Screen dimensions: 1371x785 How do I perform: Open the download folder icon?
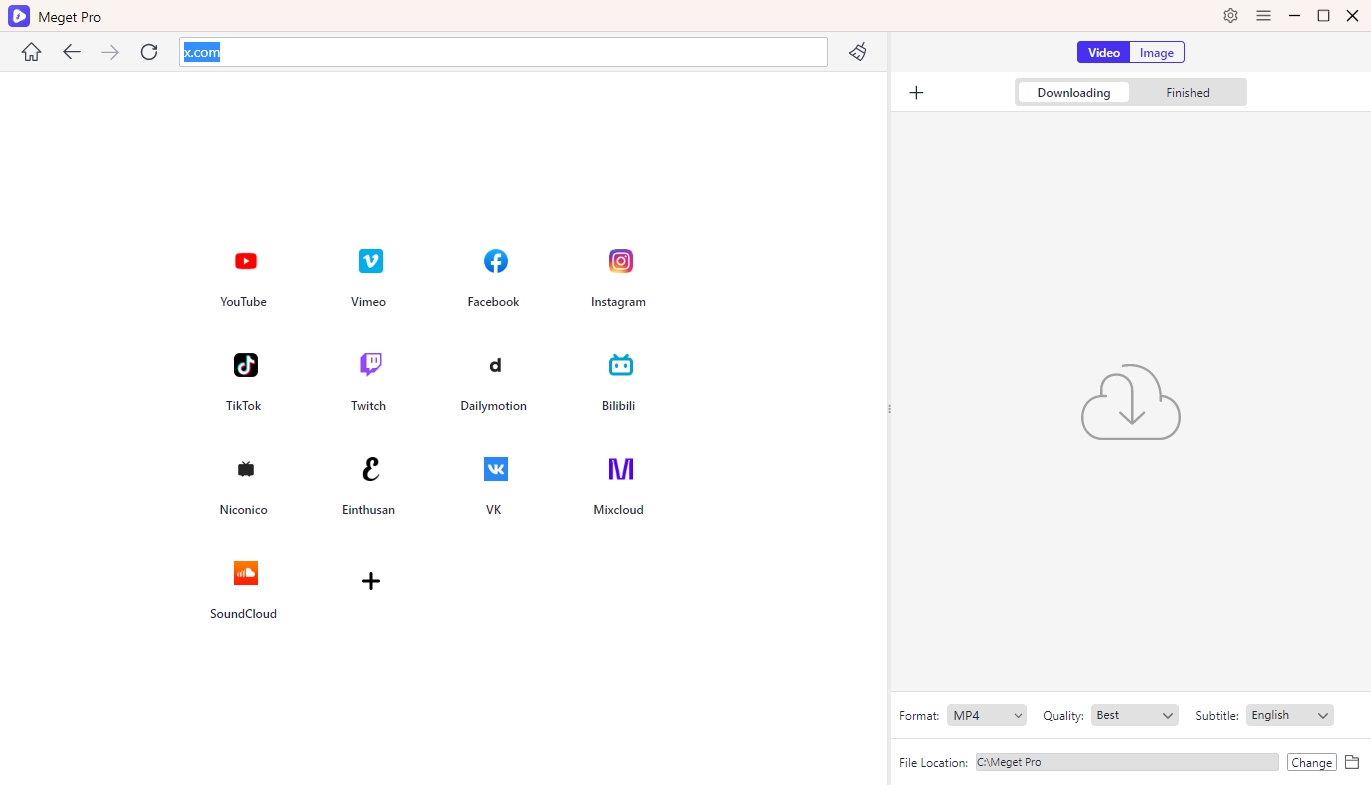tap(1352, 762)
